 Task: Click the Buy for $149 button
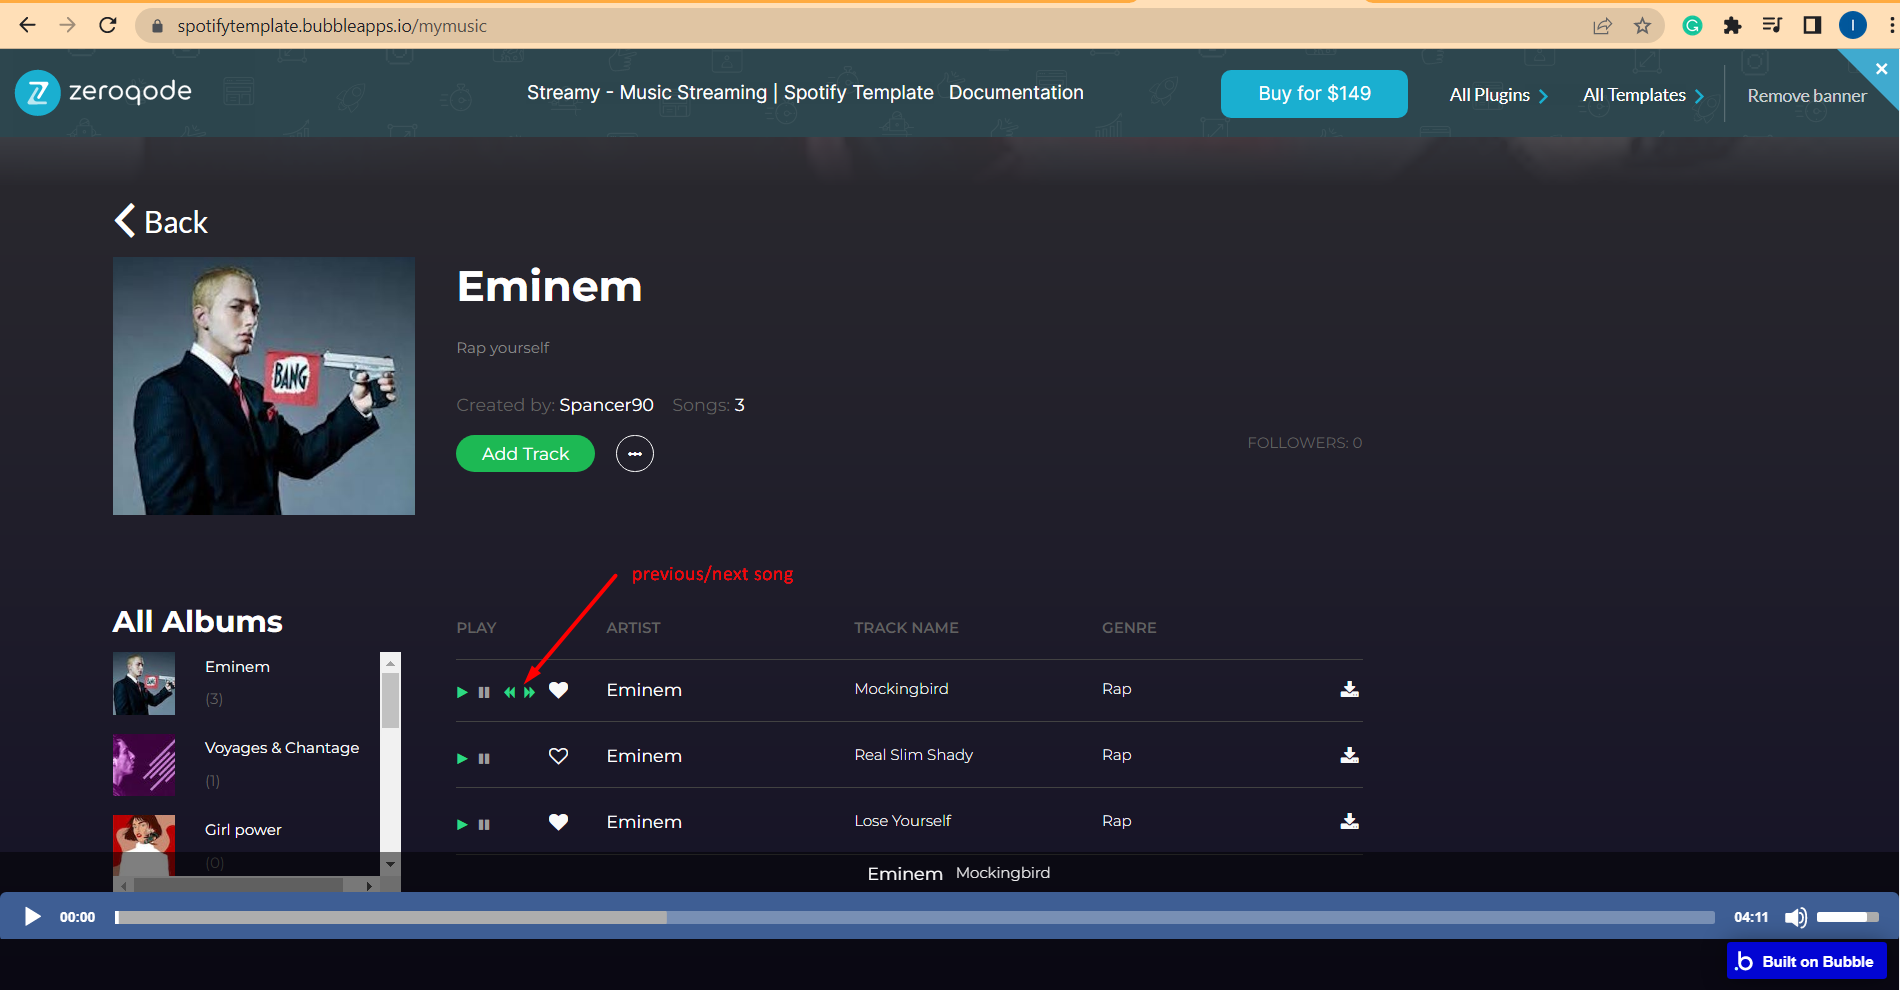(x=1314, y=94)
